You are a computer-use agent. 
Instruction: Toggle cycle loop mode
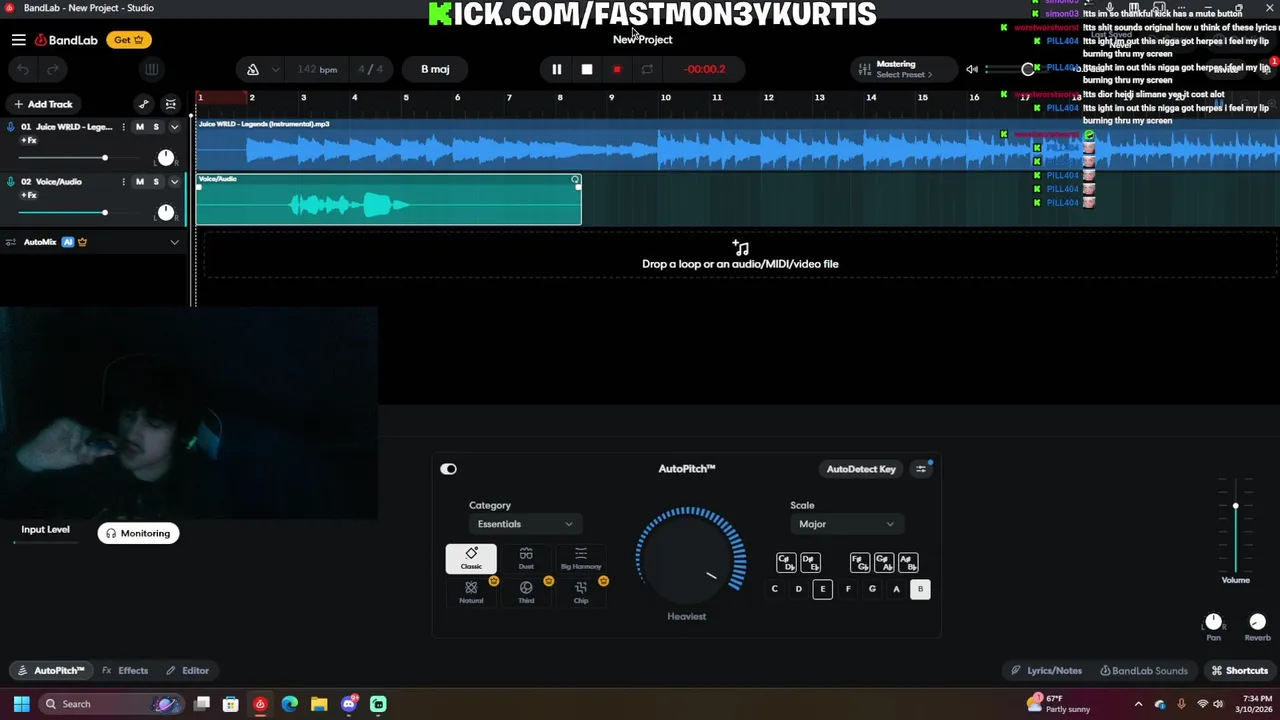(647, 69)
